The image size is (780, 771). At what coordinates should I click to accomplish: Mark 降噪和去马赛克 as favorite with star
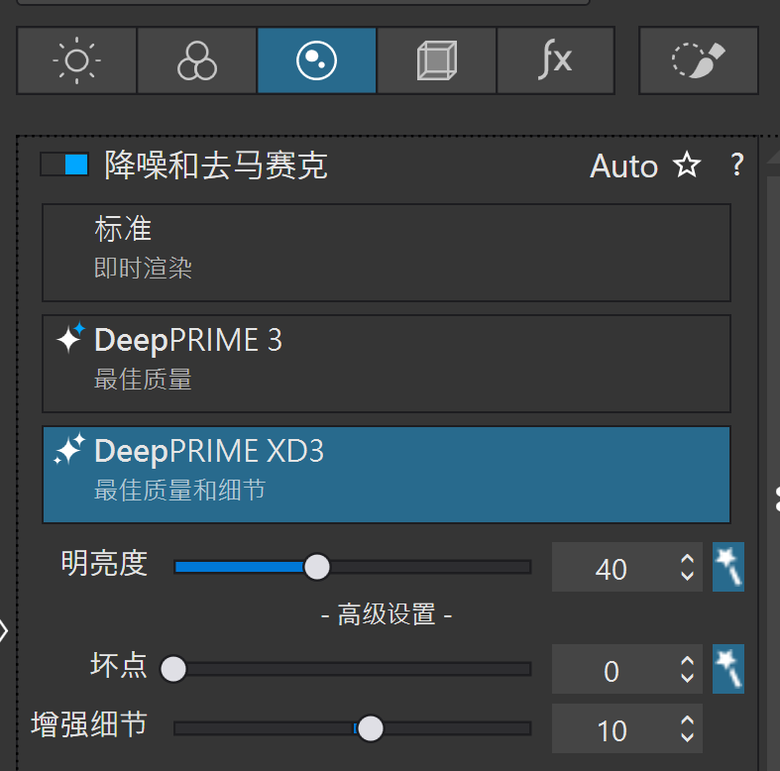click(687, 165)
